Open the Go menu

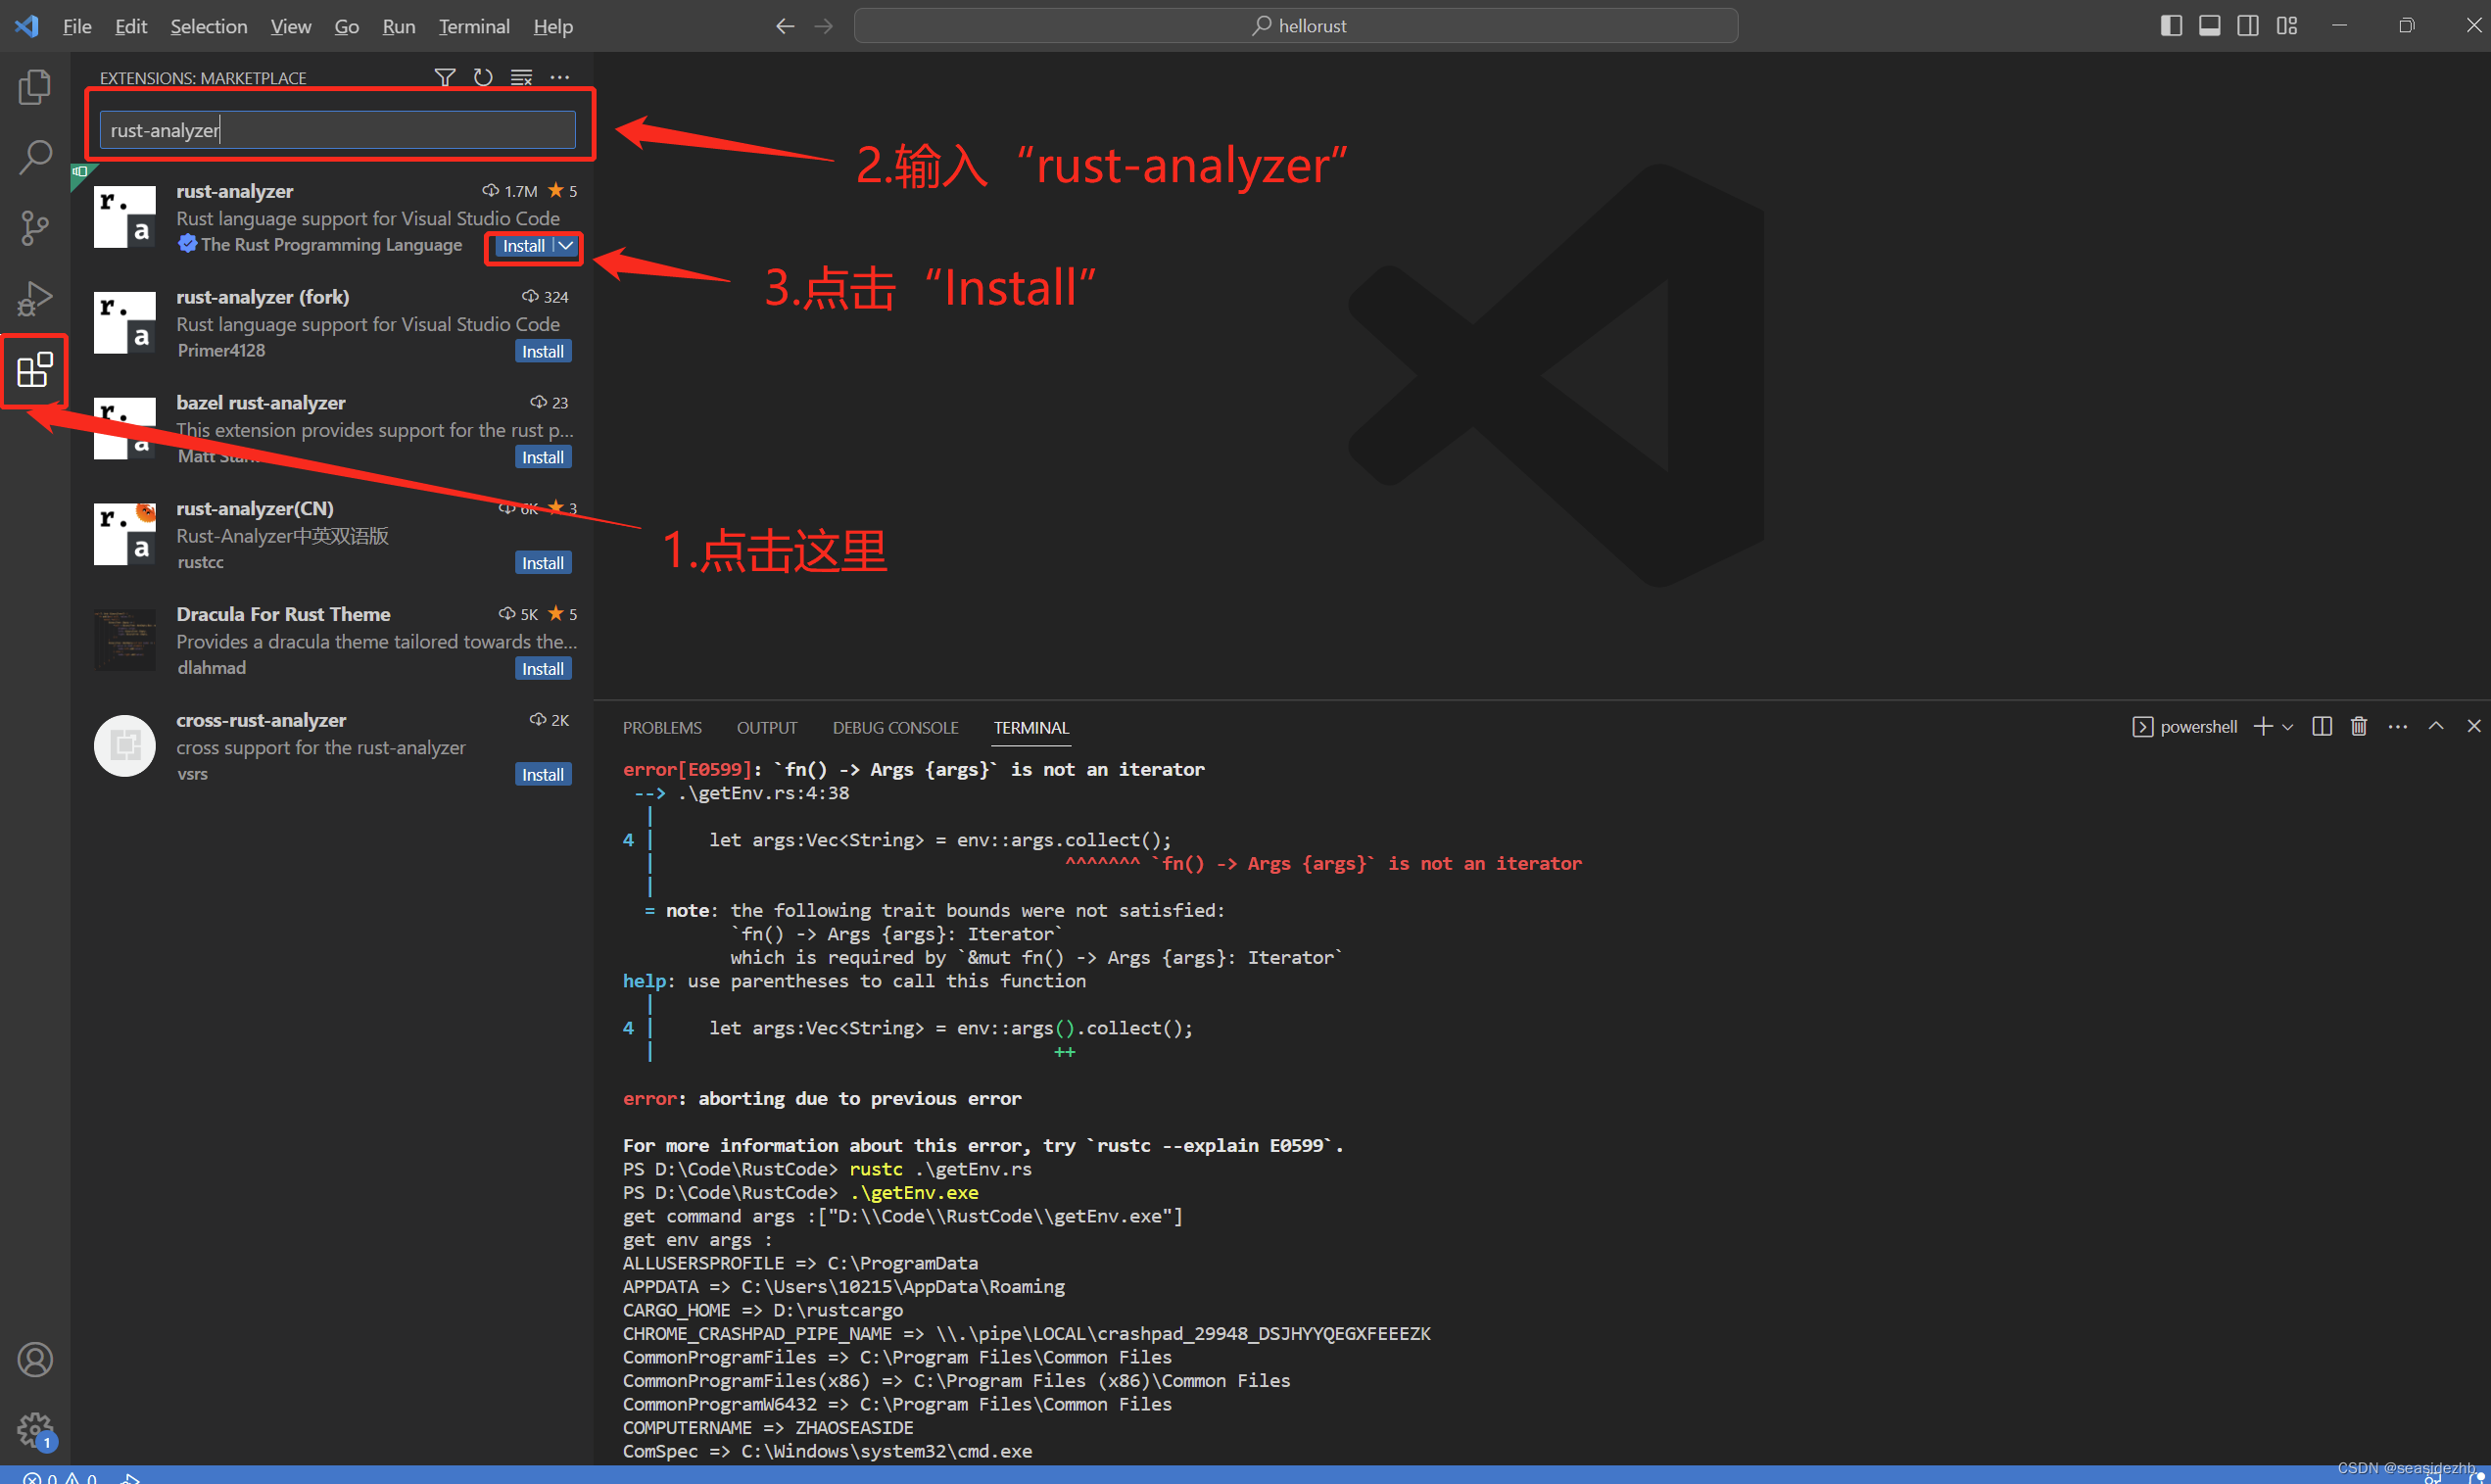click(x=346, y=26)
